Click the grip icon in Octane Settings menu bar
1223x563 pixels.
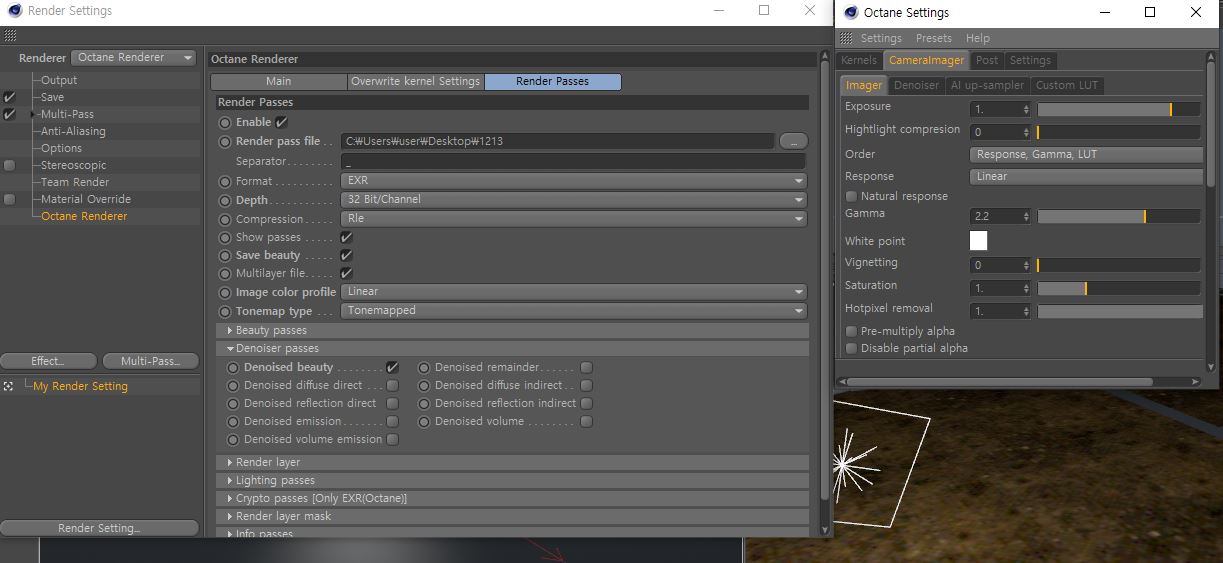point(847,38)
